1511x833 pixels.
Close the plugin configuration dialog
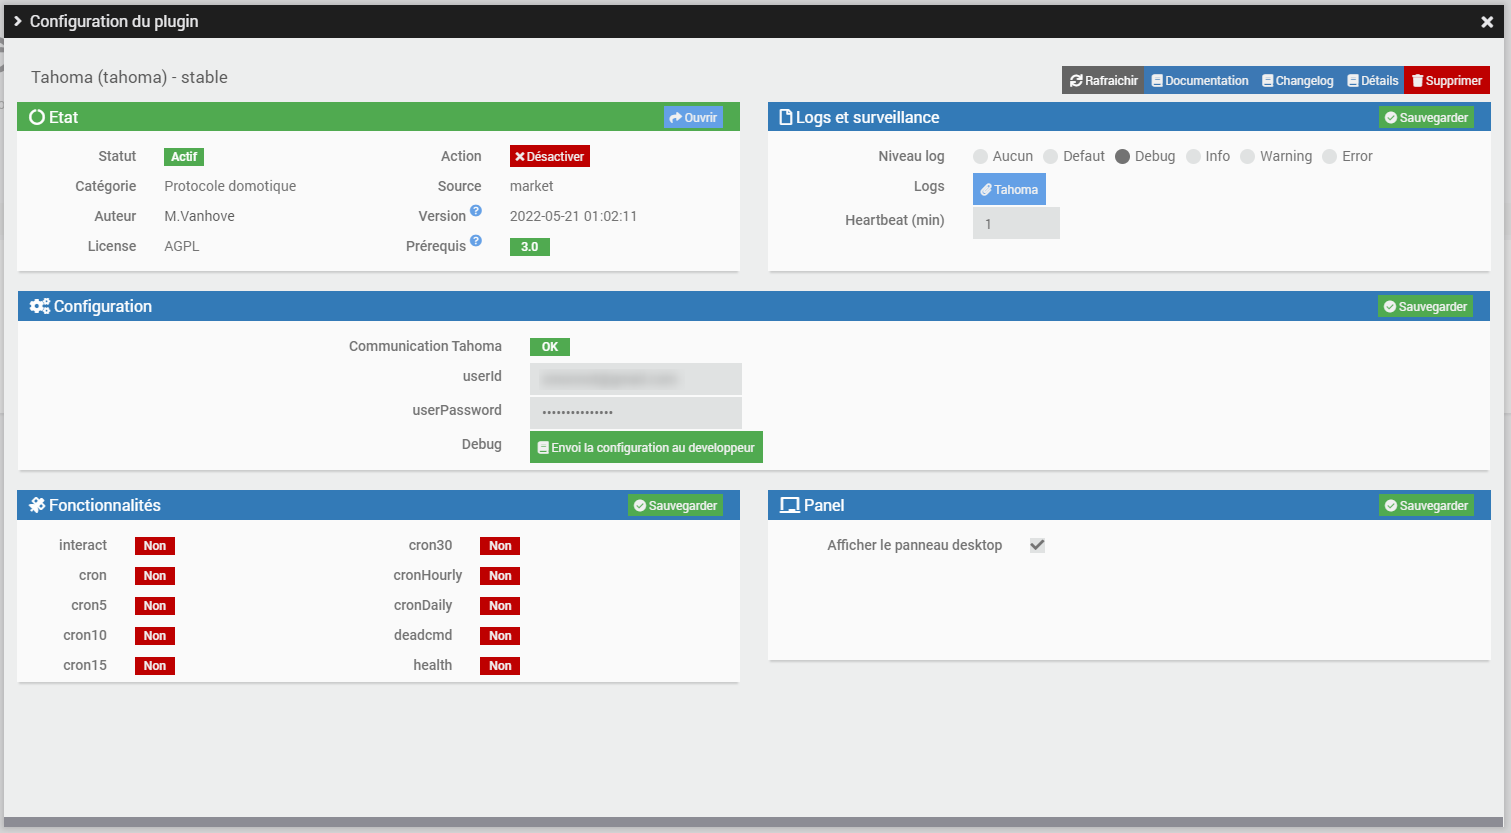click(x=1487, y=22)
